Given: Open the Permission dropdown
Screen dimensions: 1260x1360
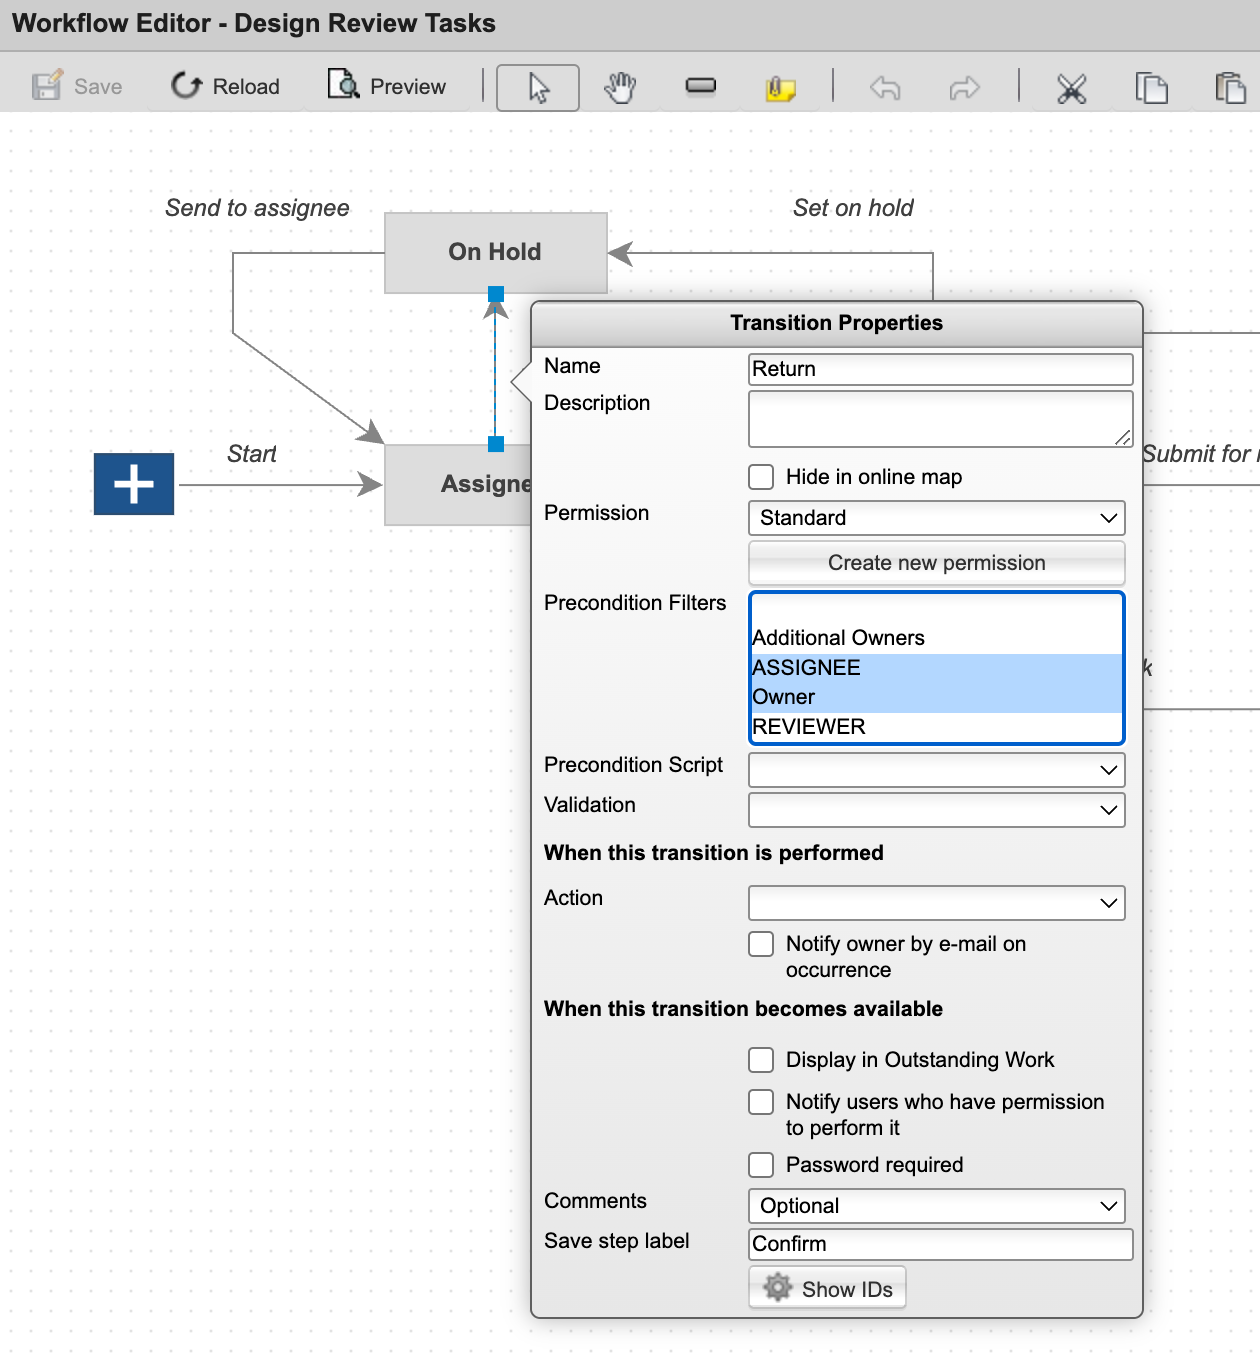Looking at the screenshot, I should tap(936, 518).
